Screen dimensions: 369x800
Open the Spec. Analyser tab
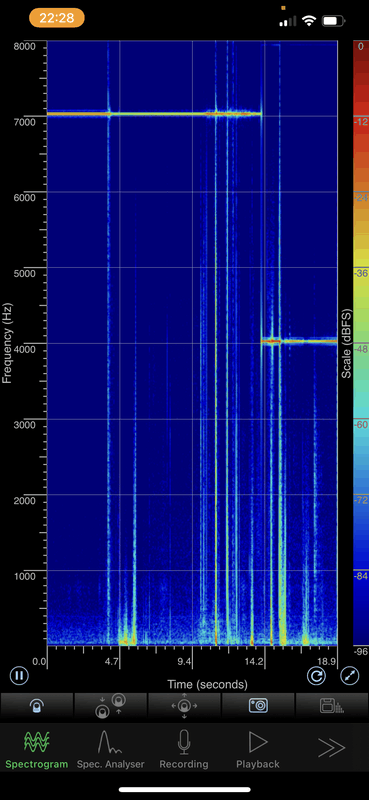[x=110, y=749]
